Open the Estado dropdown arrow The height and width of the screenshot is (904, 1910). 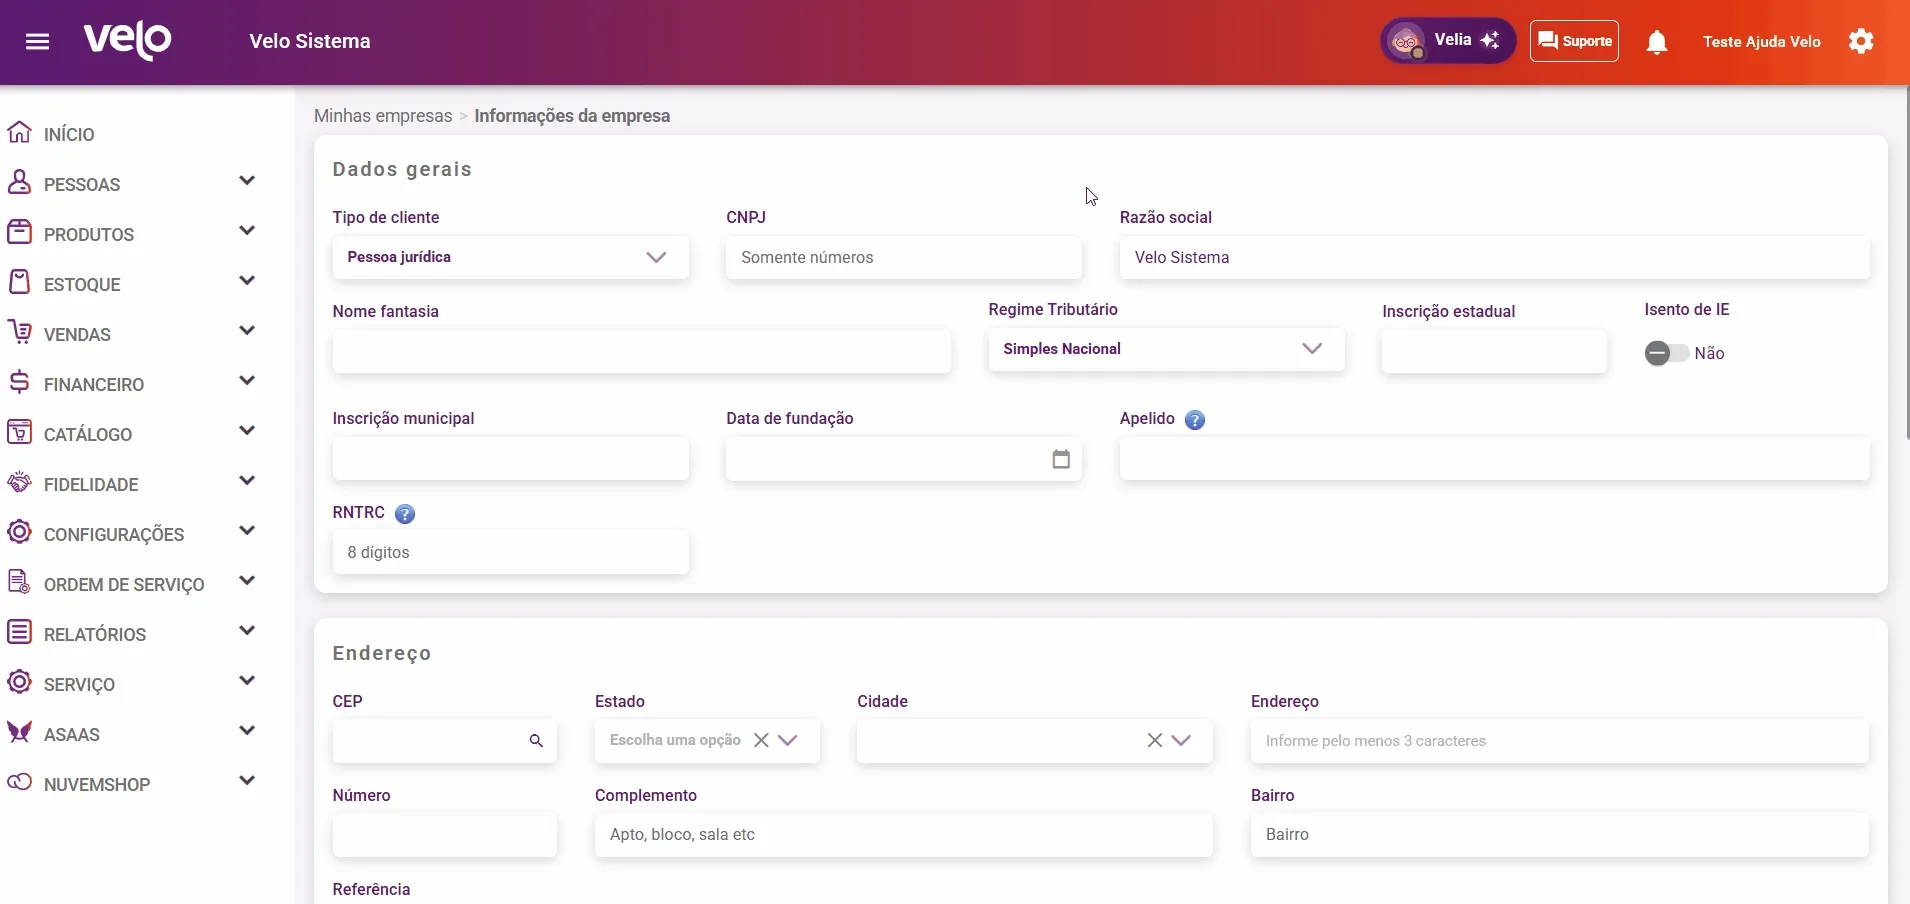(x=788, y=740)
